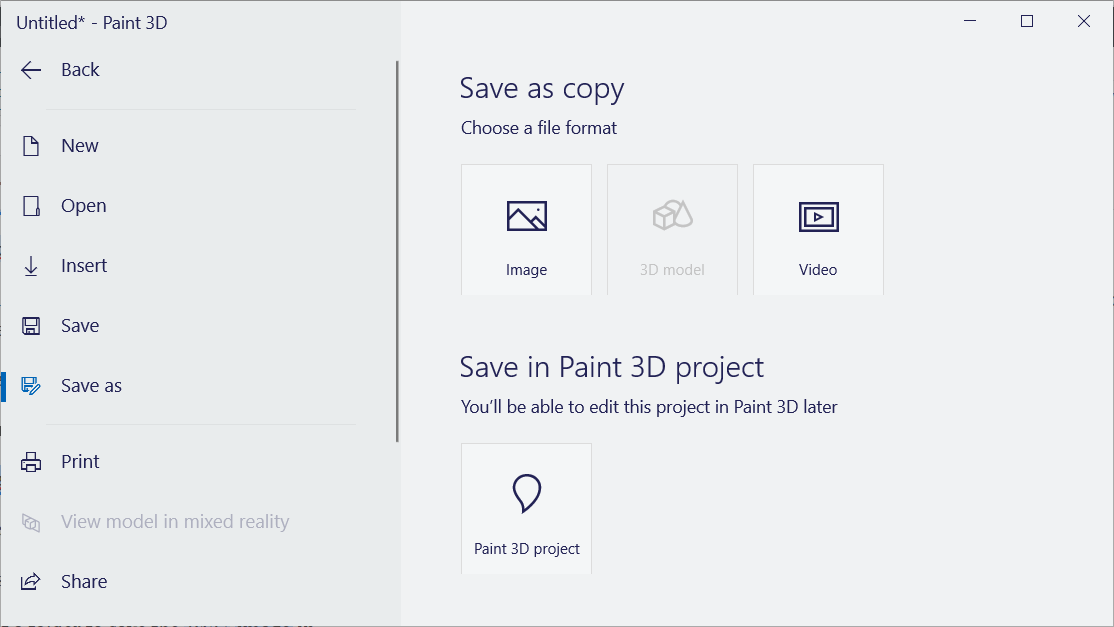Image resolution: width=1114 pixels, height=627 pixels.
Task: Click the Save as icon
Action: pos(31,385)
